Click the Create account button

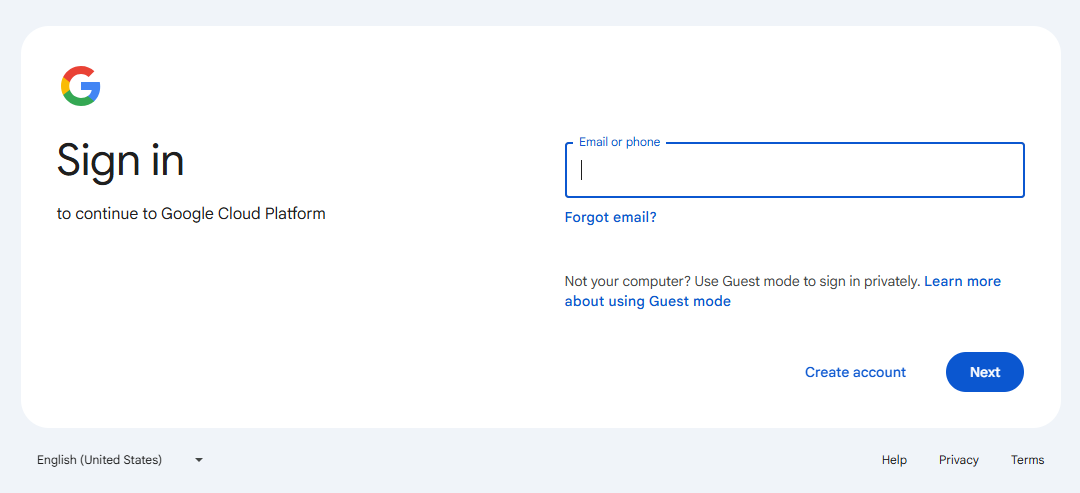tap(855, 372)
